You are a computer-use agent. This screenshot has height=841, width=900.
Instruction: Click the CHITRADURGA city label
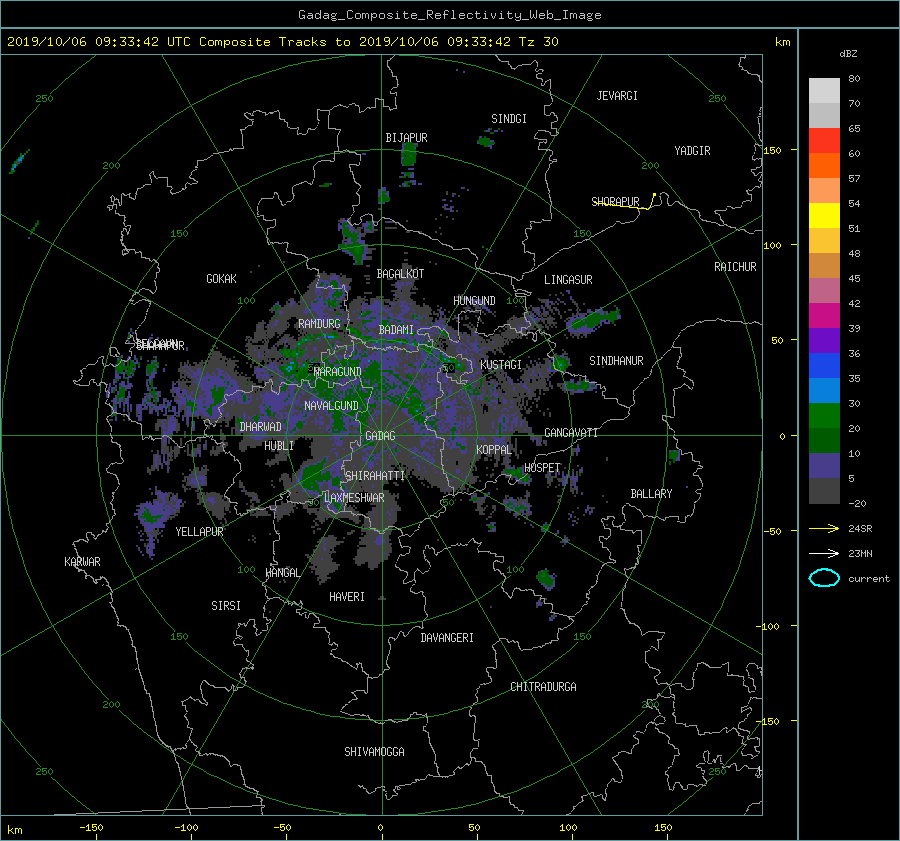coord(543,687)
